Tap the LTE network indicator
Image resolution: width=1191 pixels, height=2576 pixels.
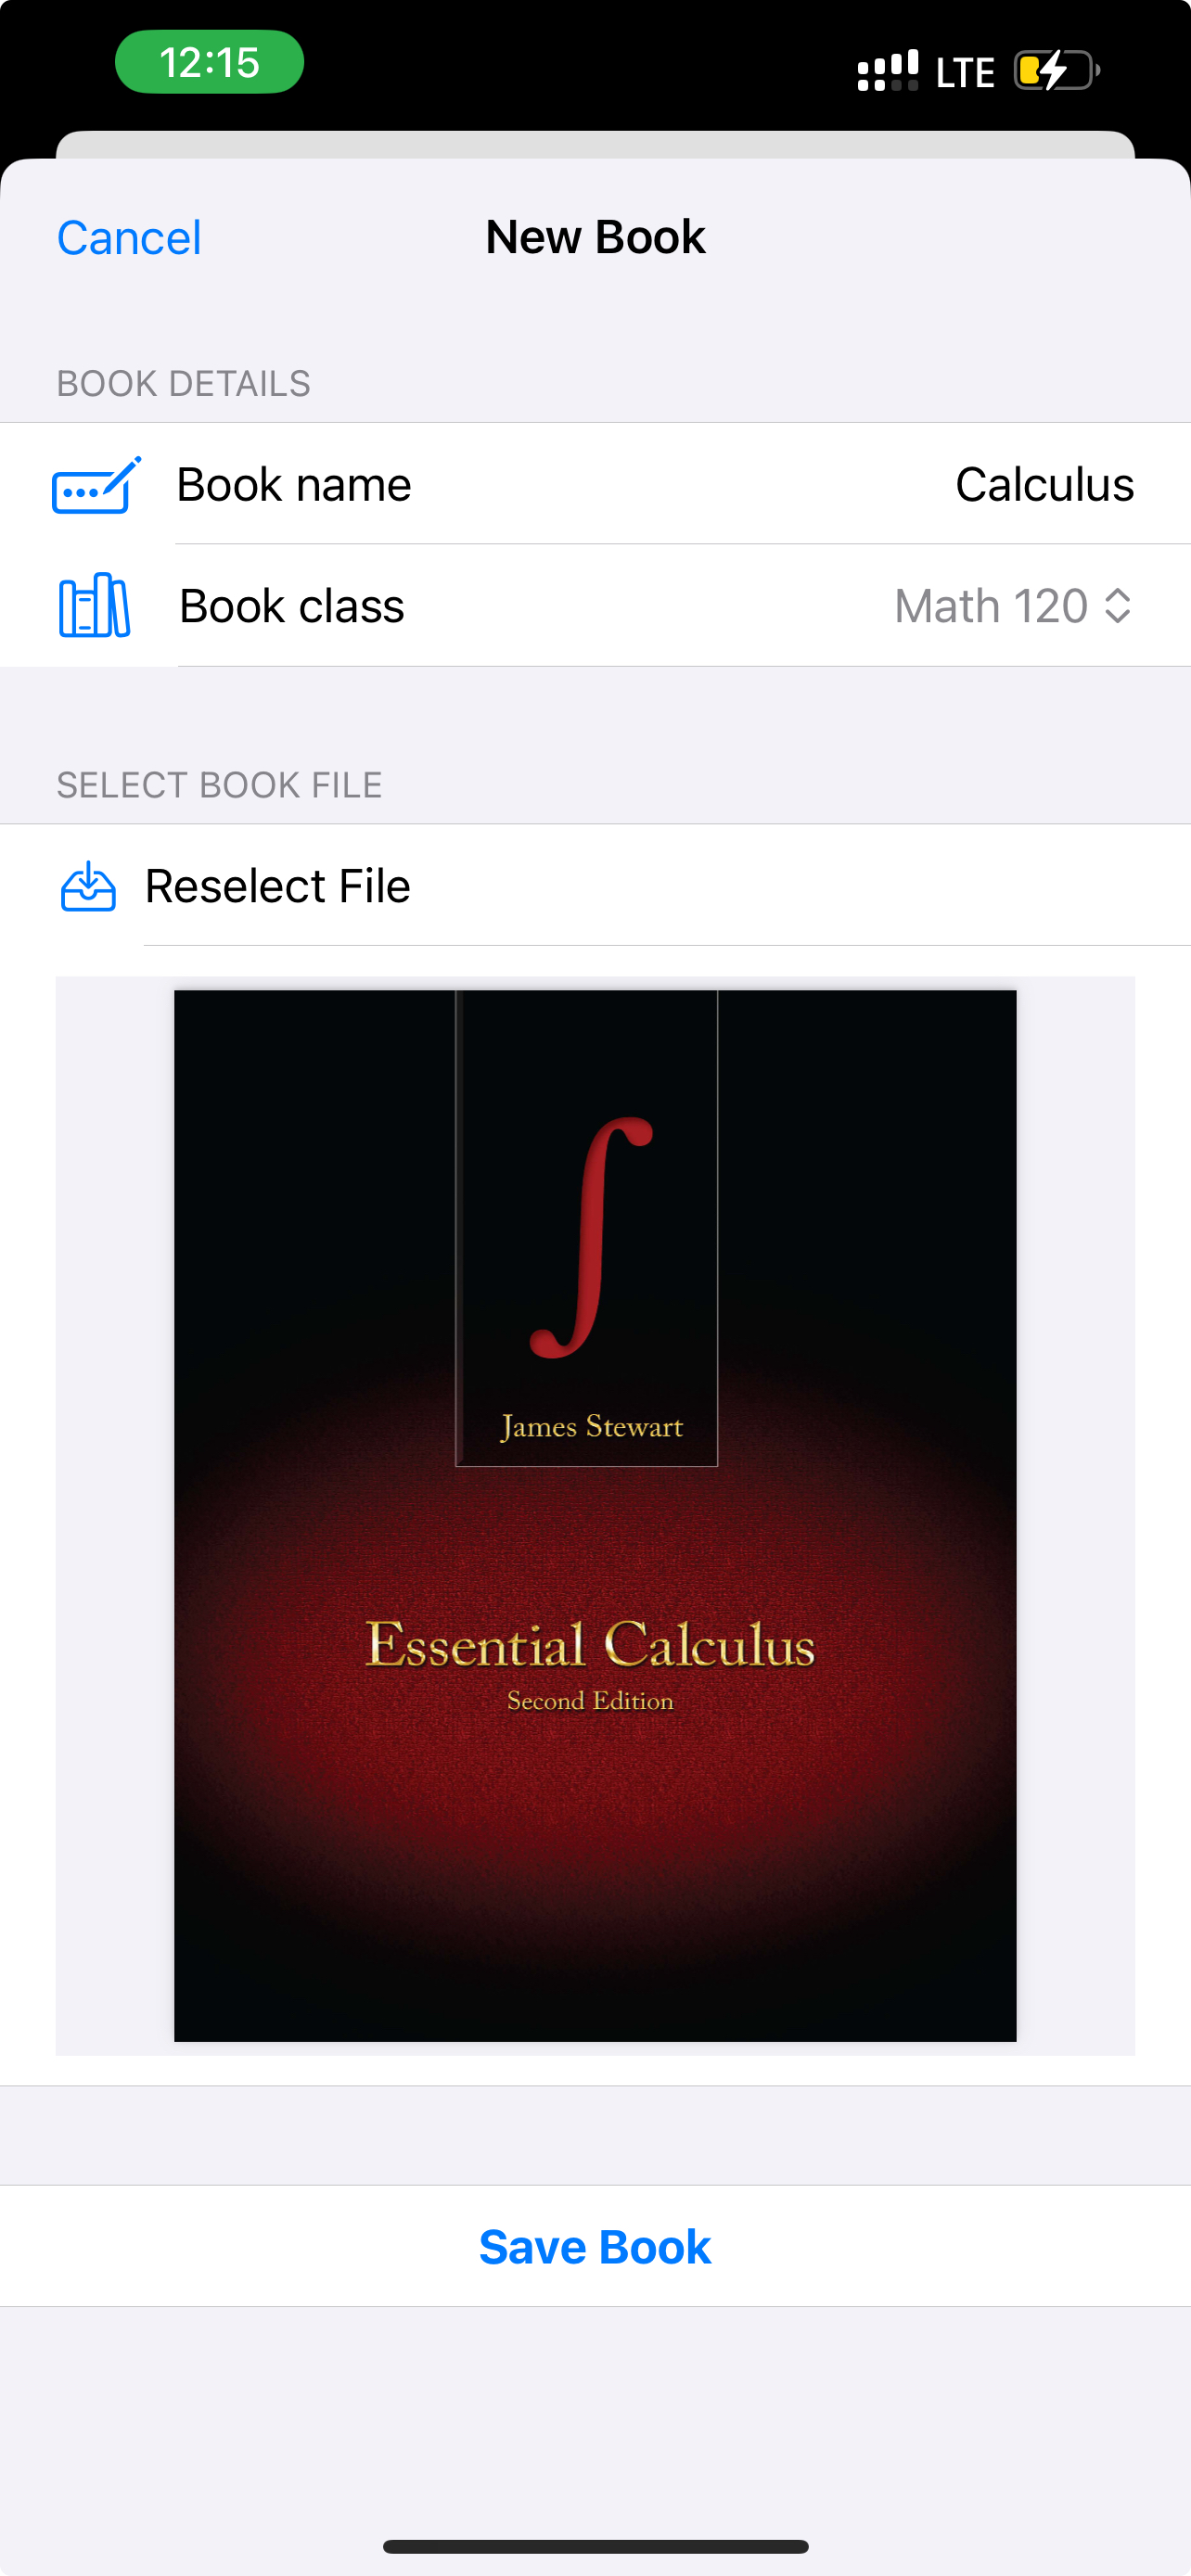[x=965, y=72]
